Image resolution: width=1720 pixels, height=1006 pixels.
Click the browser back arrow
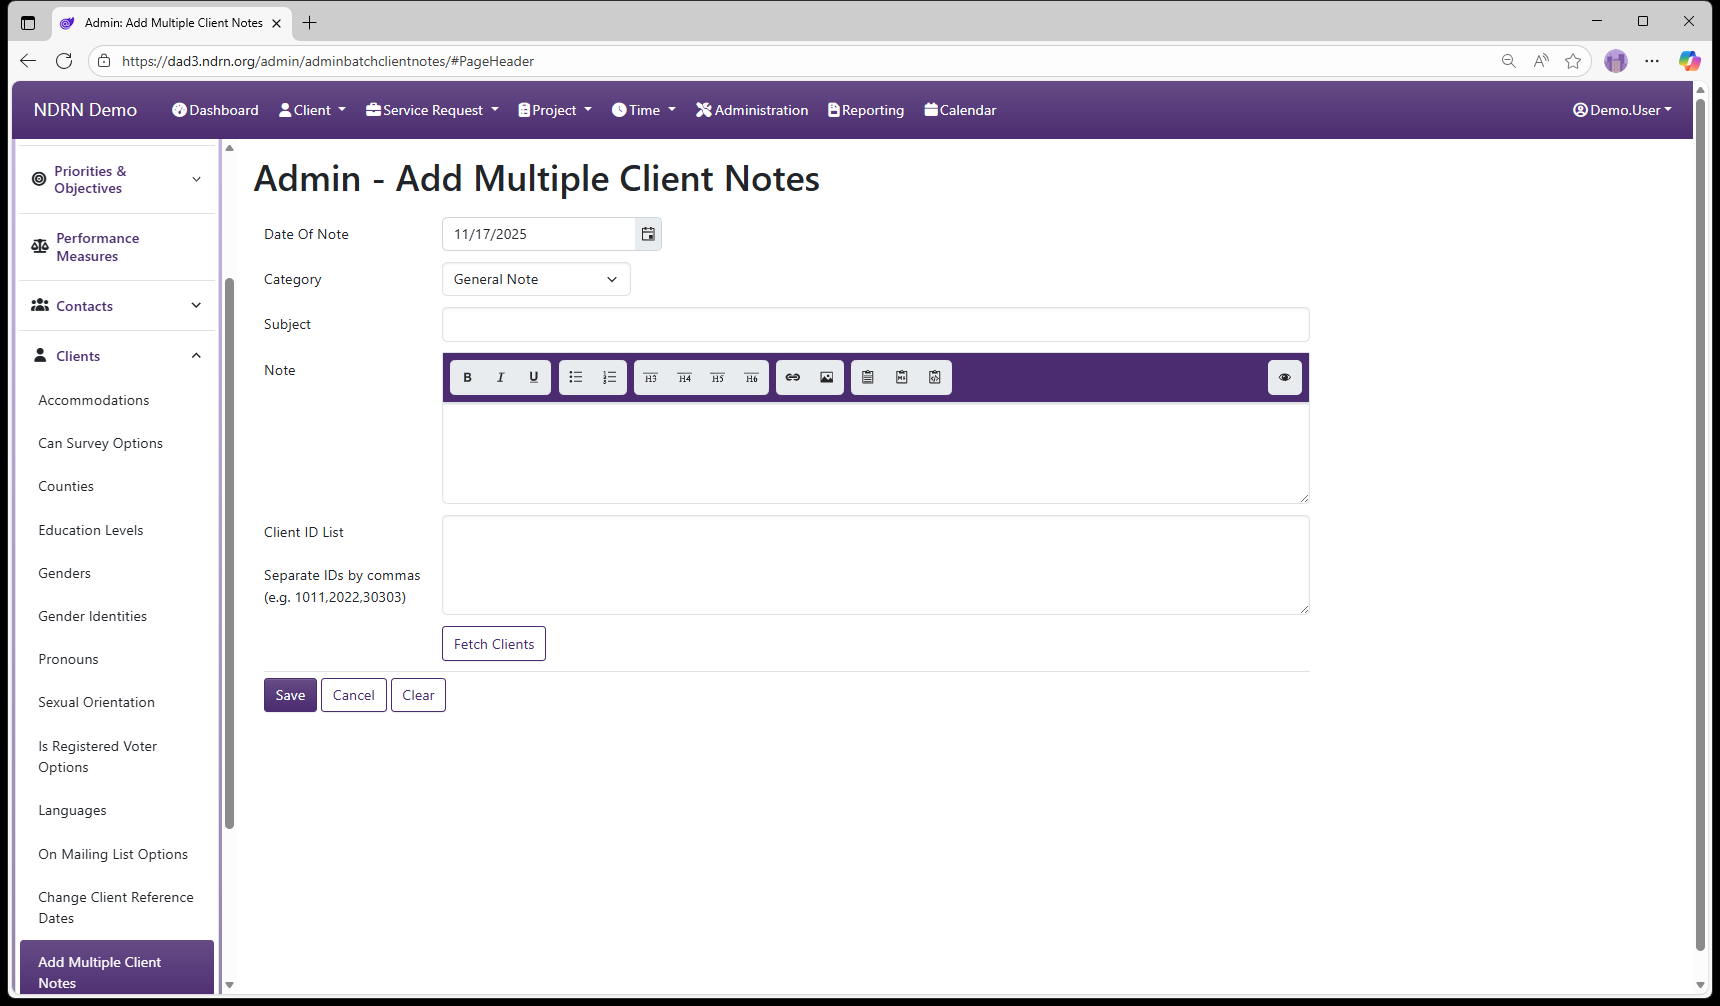pyautogui.click(x=28, y=61)
